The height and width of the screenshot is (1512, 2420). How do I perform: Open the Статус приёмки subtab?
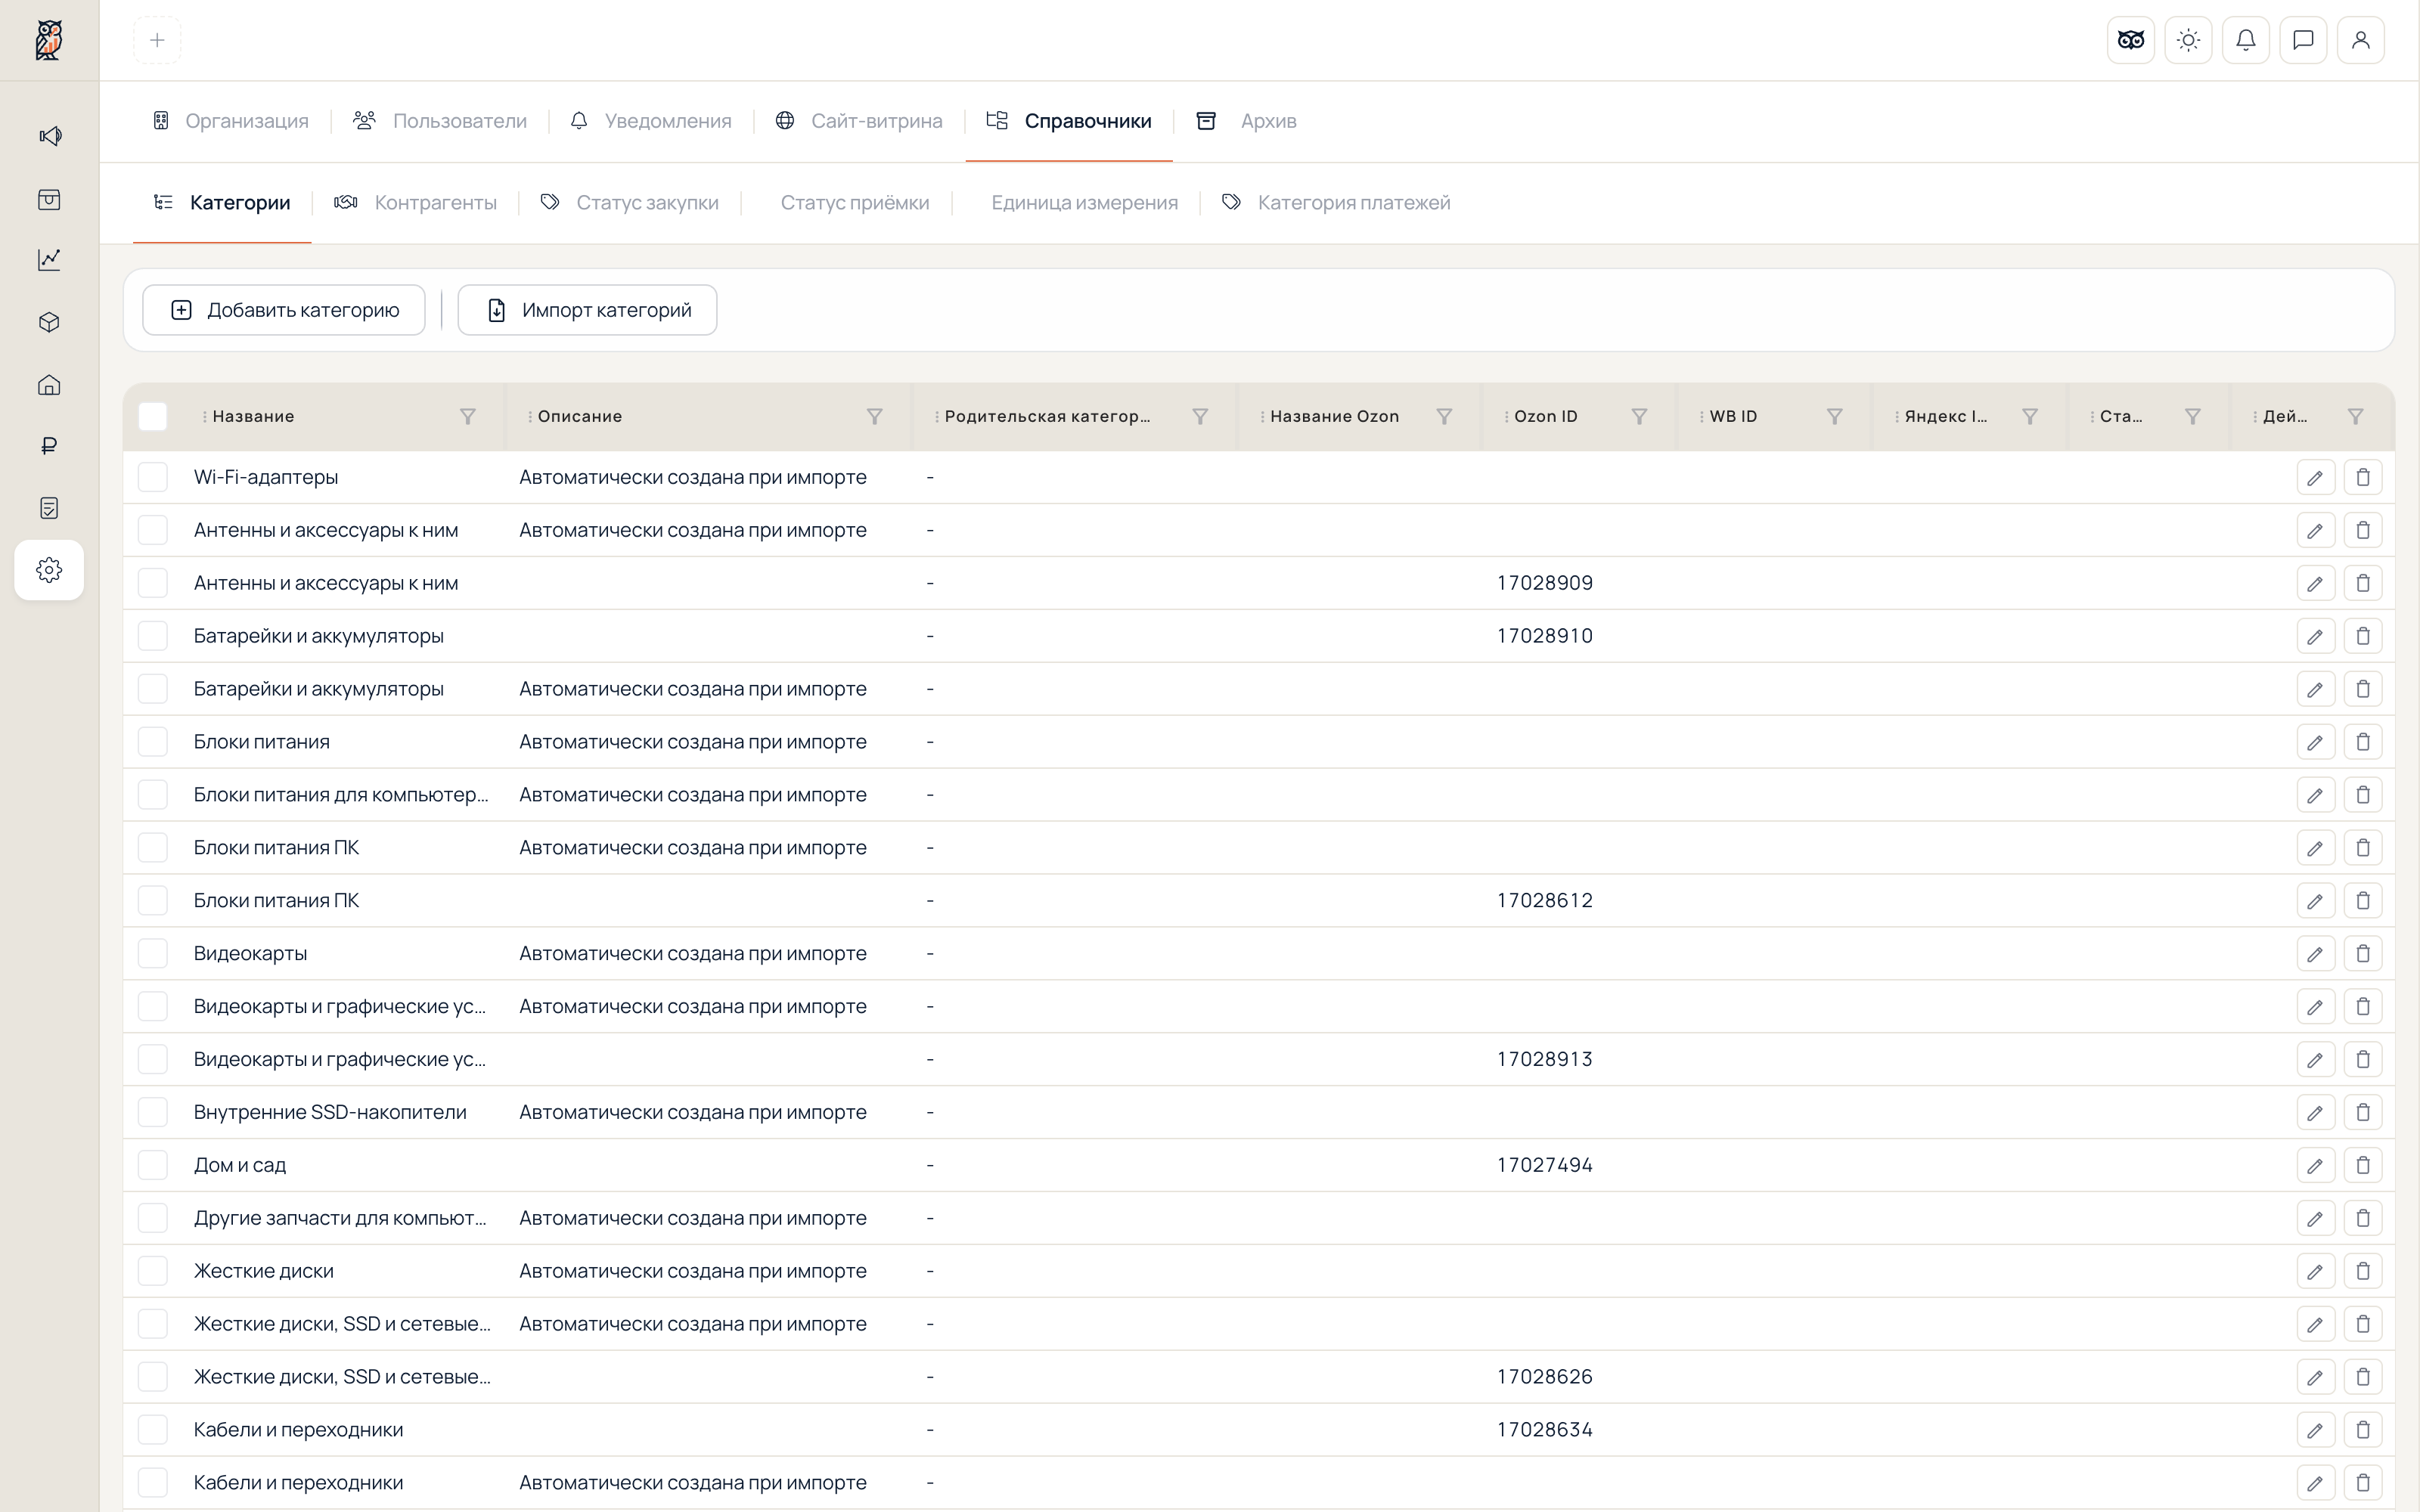pyautogui.click(x=855, y=203)
